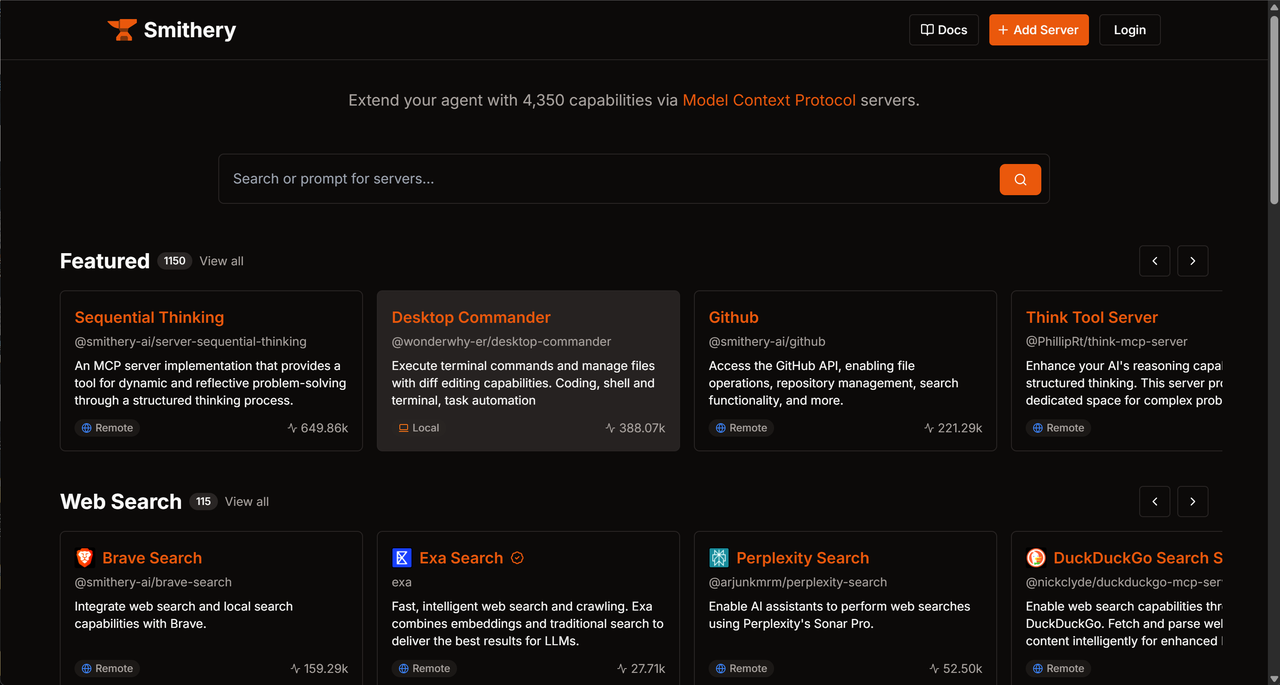This screenshot has height=685, width=1280.
Task: Click the 649.86k usage stat
Action: point(318,428)
